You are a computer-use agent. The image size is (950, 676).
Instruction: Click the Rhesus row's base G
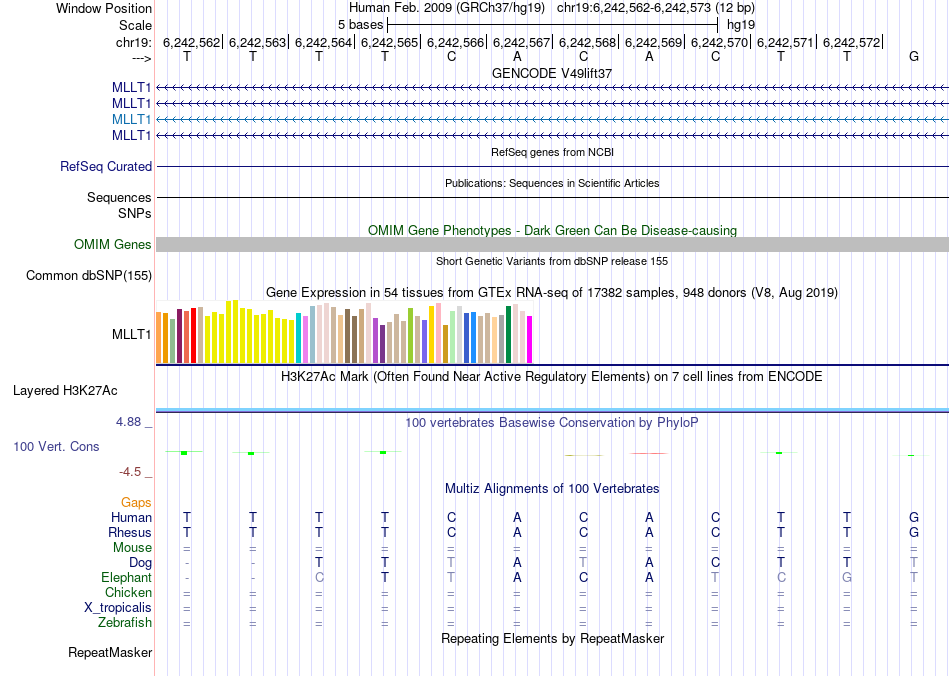click(x=914, y=532)
